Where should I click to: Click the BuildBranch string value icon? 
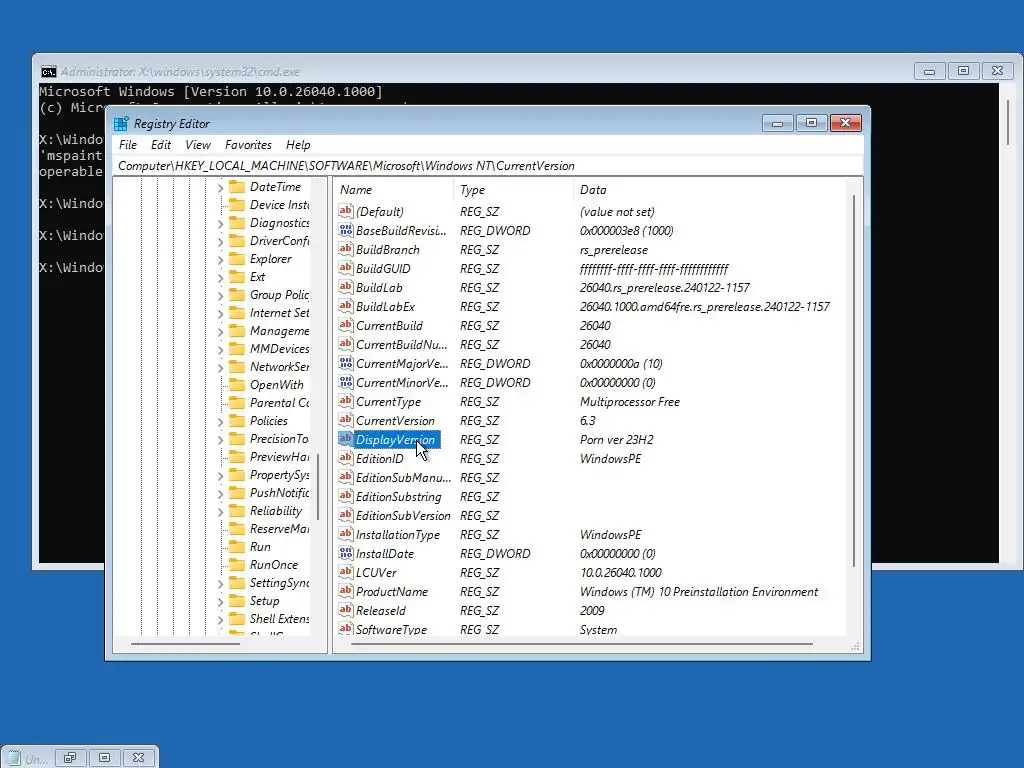point(345,249)
